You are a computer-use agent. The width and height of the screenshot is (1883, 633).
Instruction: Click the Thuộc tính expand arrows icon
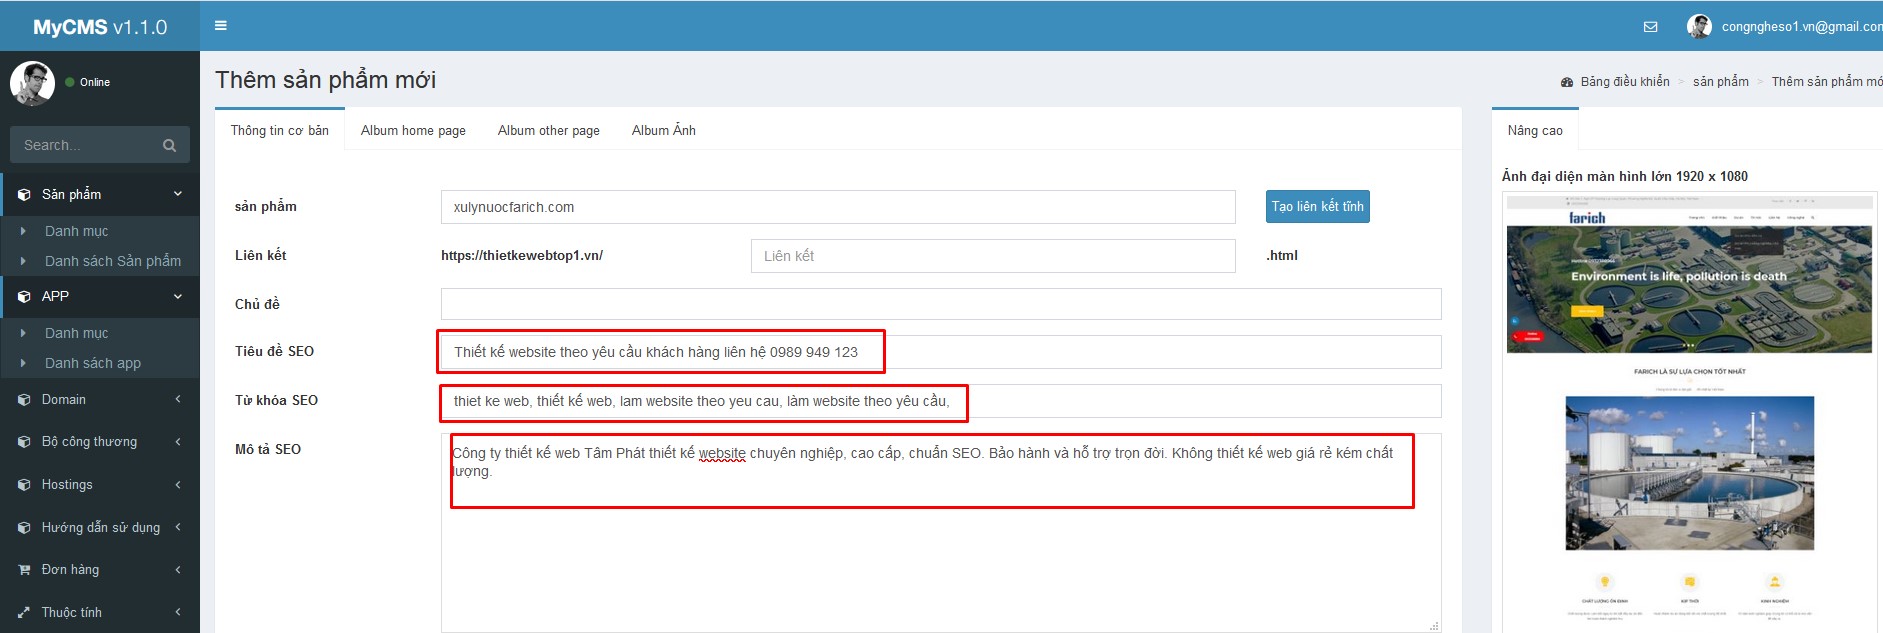pyautogui.click(x=24, y=613)
